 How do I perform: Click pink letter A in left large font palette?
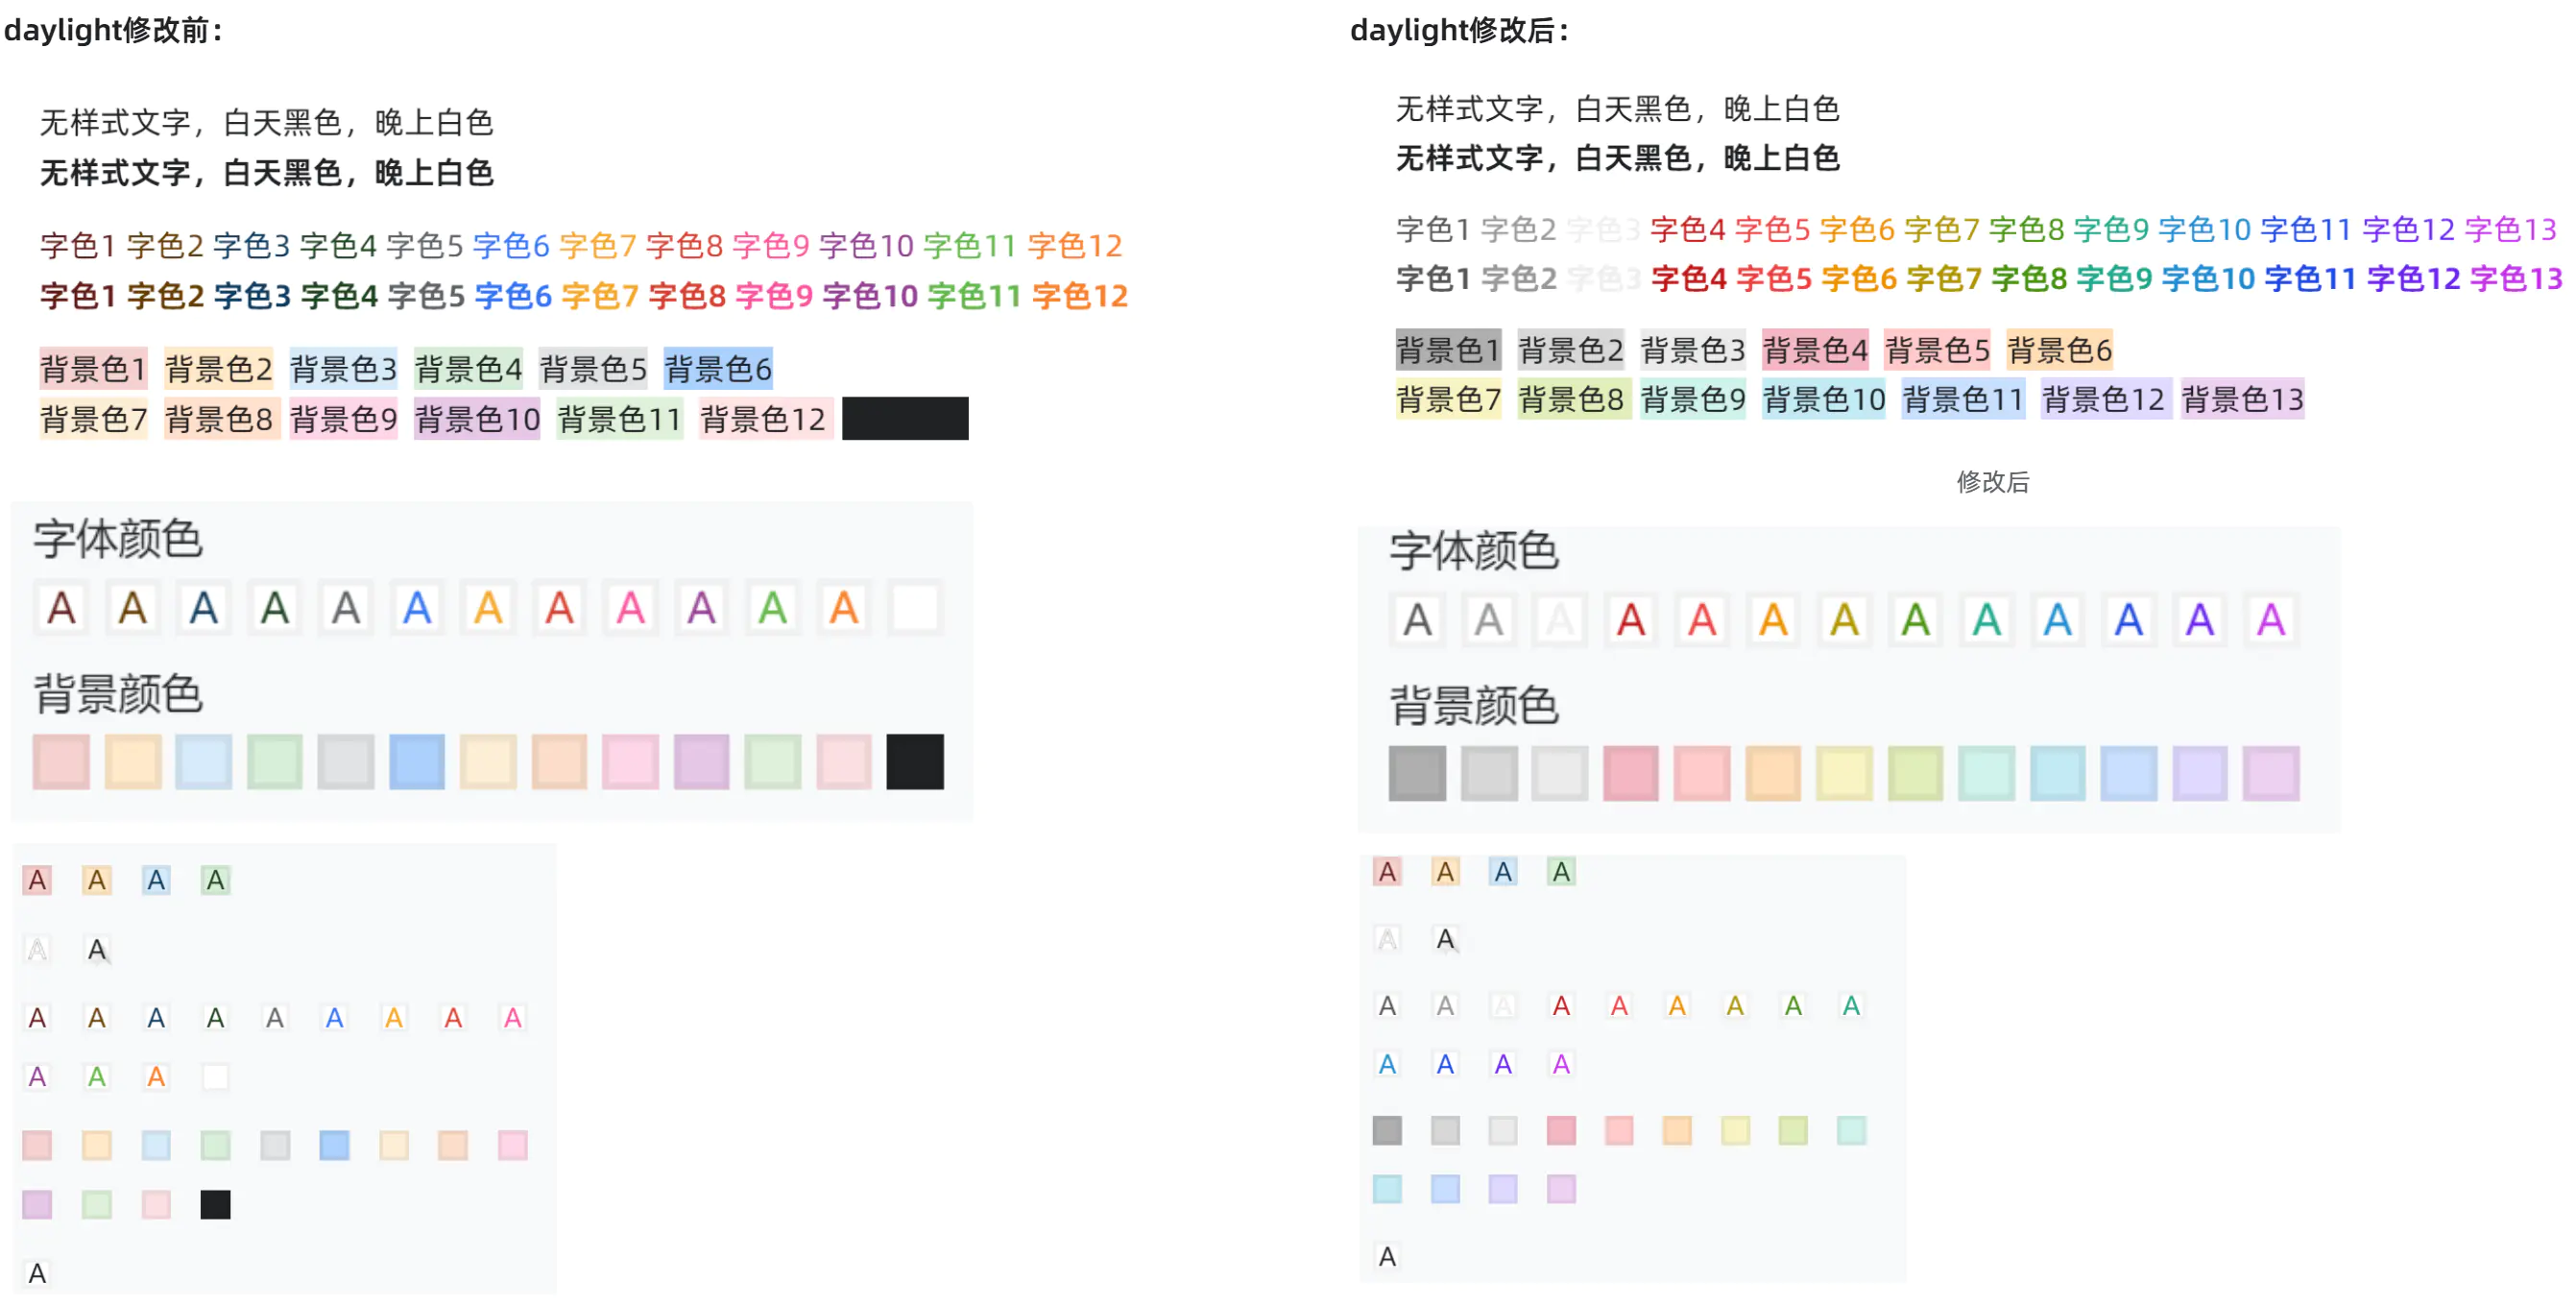point(631,607)
